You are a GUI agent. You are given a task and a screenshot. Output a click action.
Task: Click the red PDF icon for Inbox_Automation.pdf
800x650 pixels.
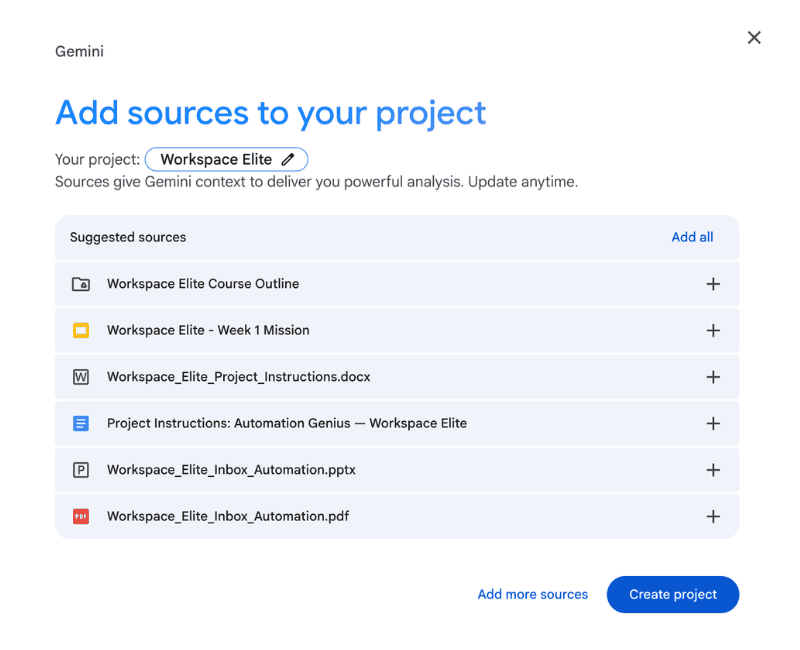coord(81,516)
